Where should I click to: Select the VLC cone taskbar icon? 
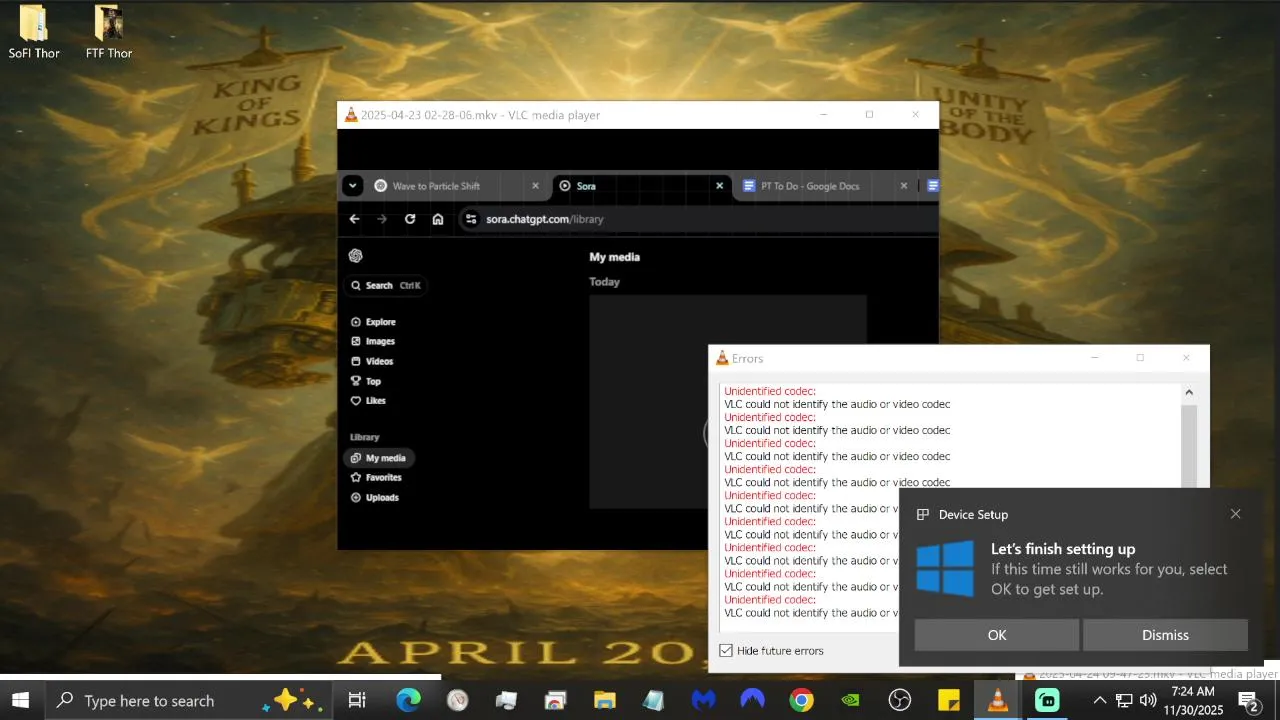[x=997, y=700]
